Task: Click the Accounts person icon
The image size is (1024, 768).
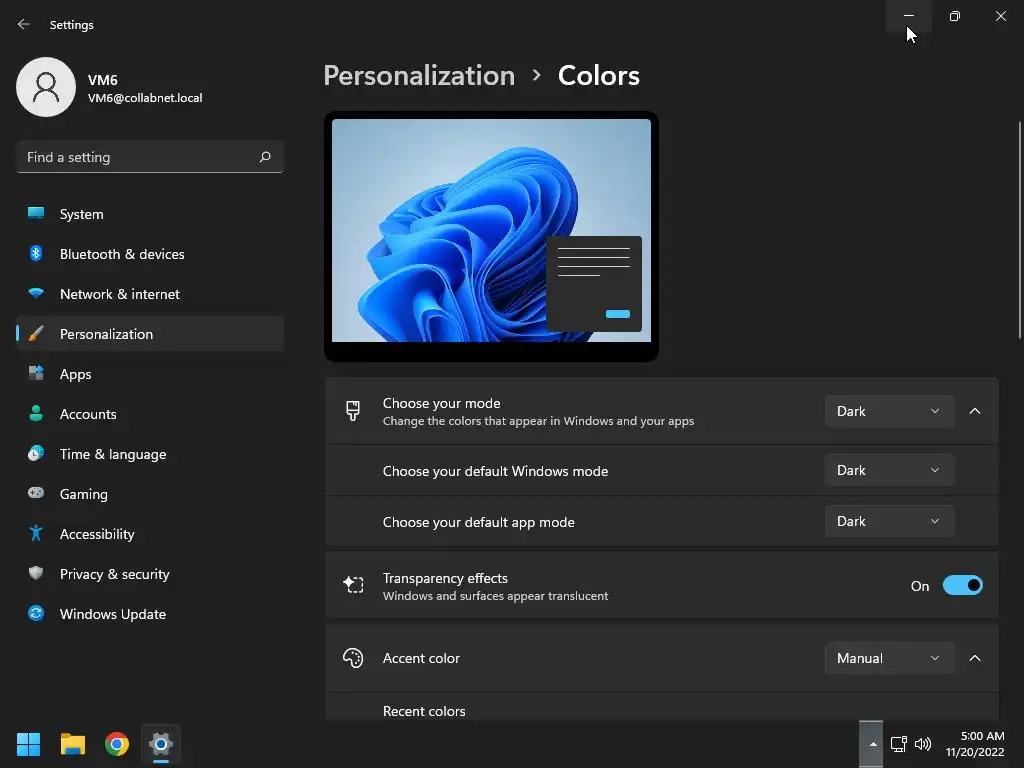Action: pos(36,413)
